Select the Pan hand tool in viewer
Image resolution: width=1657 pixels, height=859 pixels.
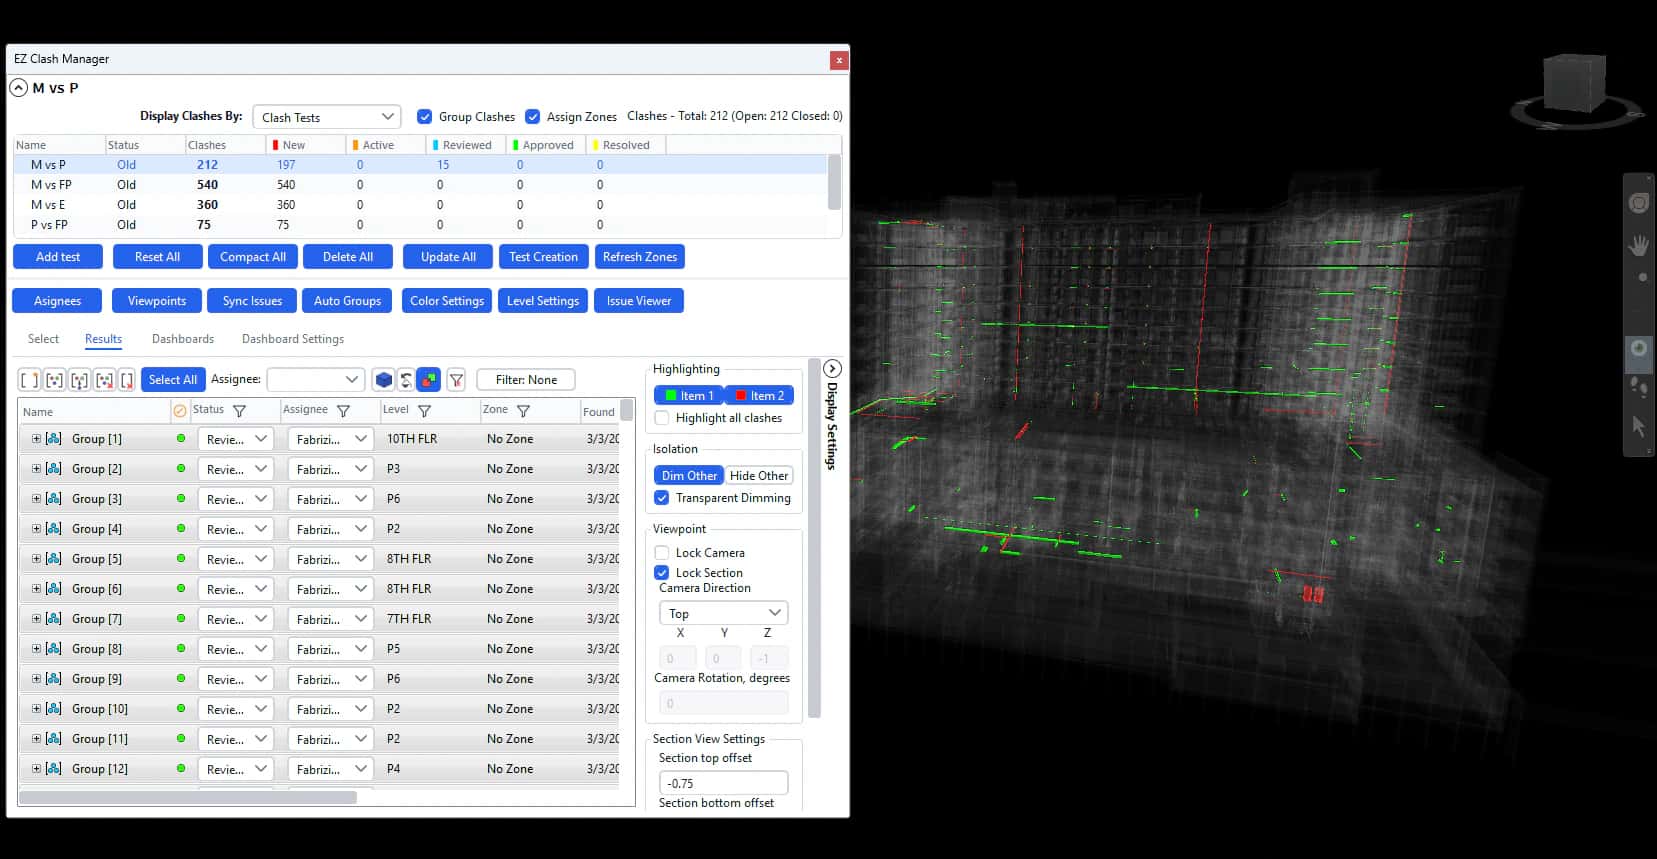tap(1638, 245)
